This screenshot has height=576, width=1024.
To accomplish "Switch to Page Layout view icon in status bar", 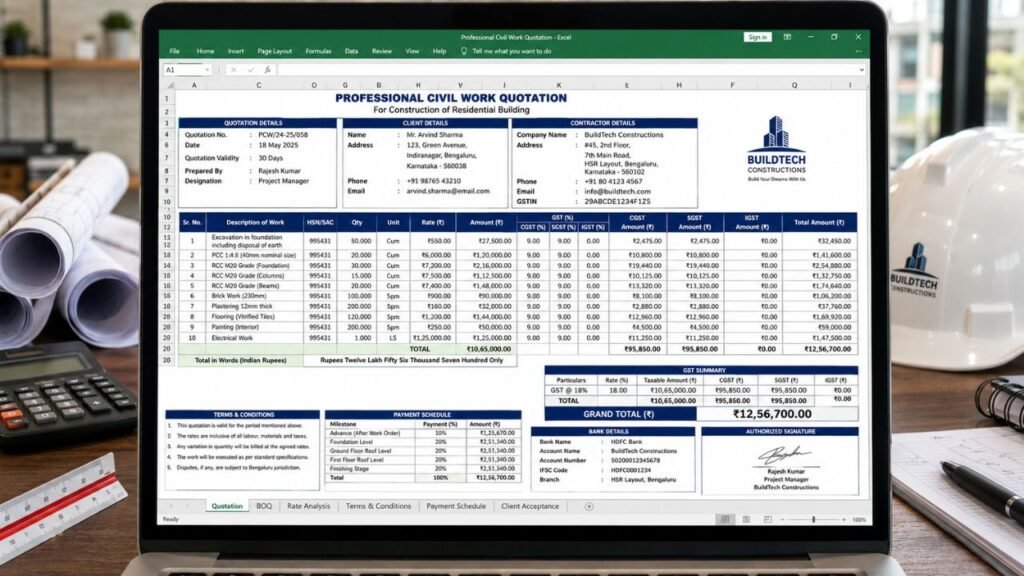I will click(x=746, y=519).
